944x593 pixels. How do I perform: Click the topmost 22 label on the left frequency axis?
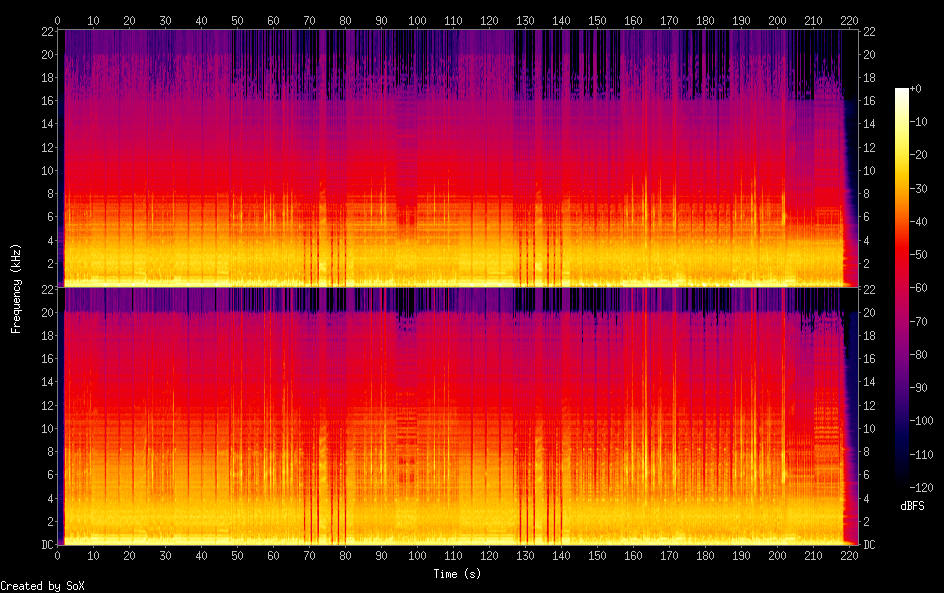[46, 32]
